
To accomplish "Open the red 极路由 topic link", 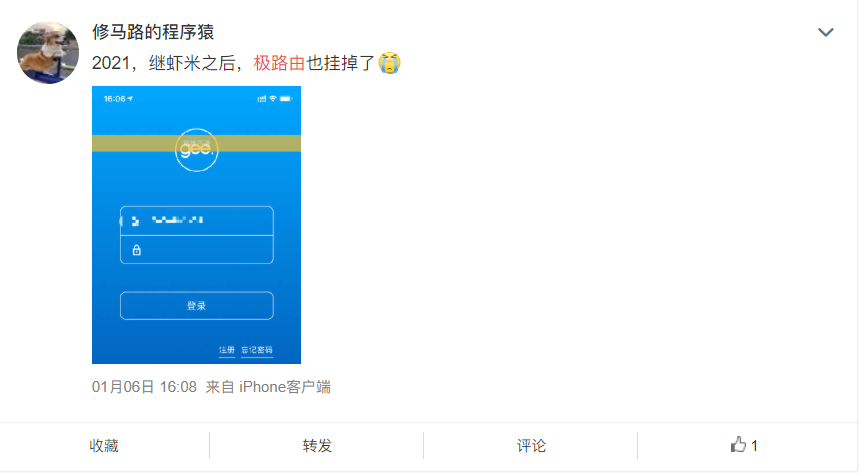I will (279, 63).
